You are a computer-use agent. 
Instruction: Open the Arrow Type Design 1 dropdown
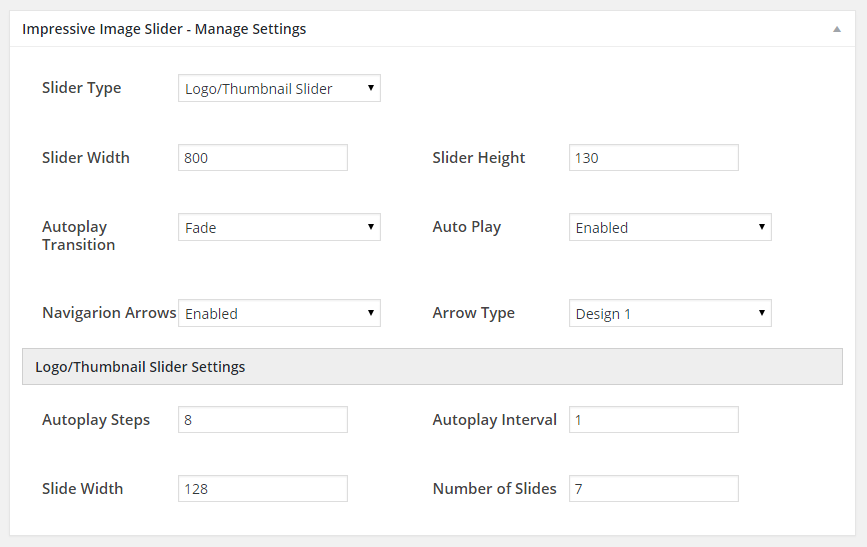tap(670, 313)
